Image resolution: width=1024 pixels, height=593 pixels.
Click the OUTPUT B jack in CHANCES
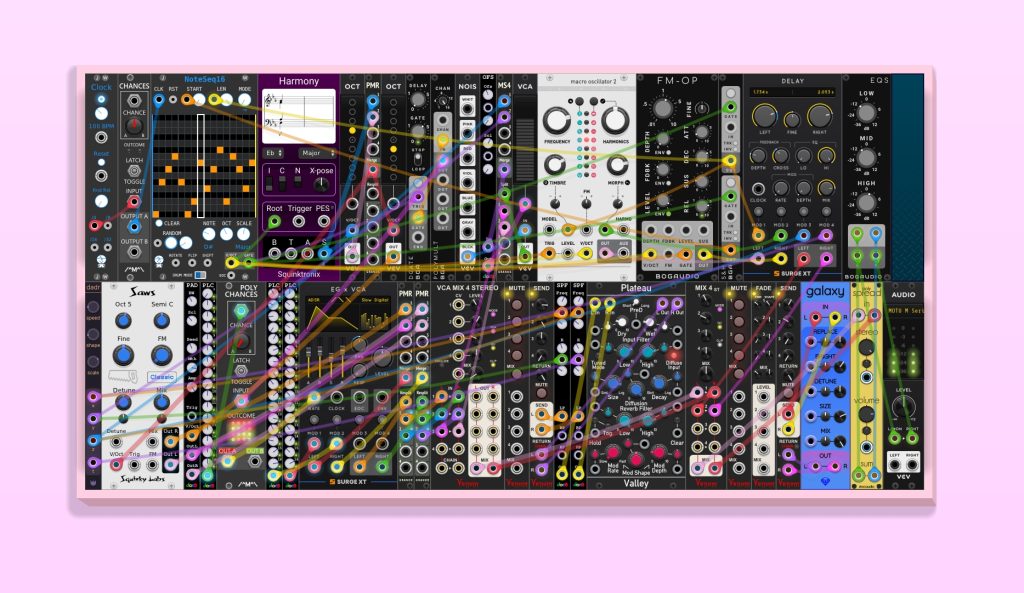(134, 252)
